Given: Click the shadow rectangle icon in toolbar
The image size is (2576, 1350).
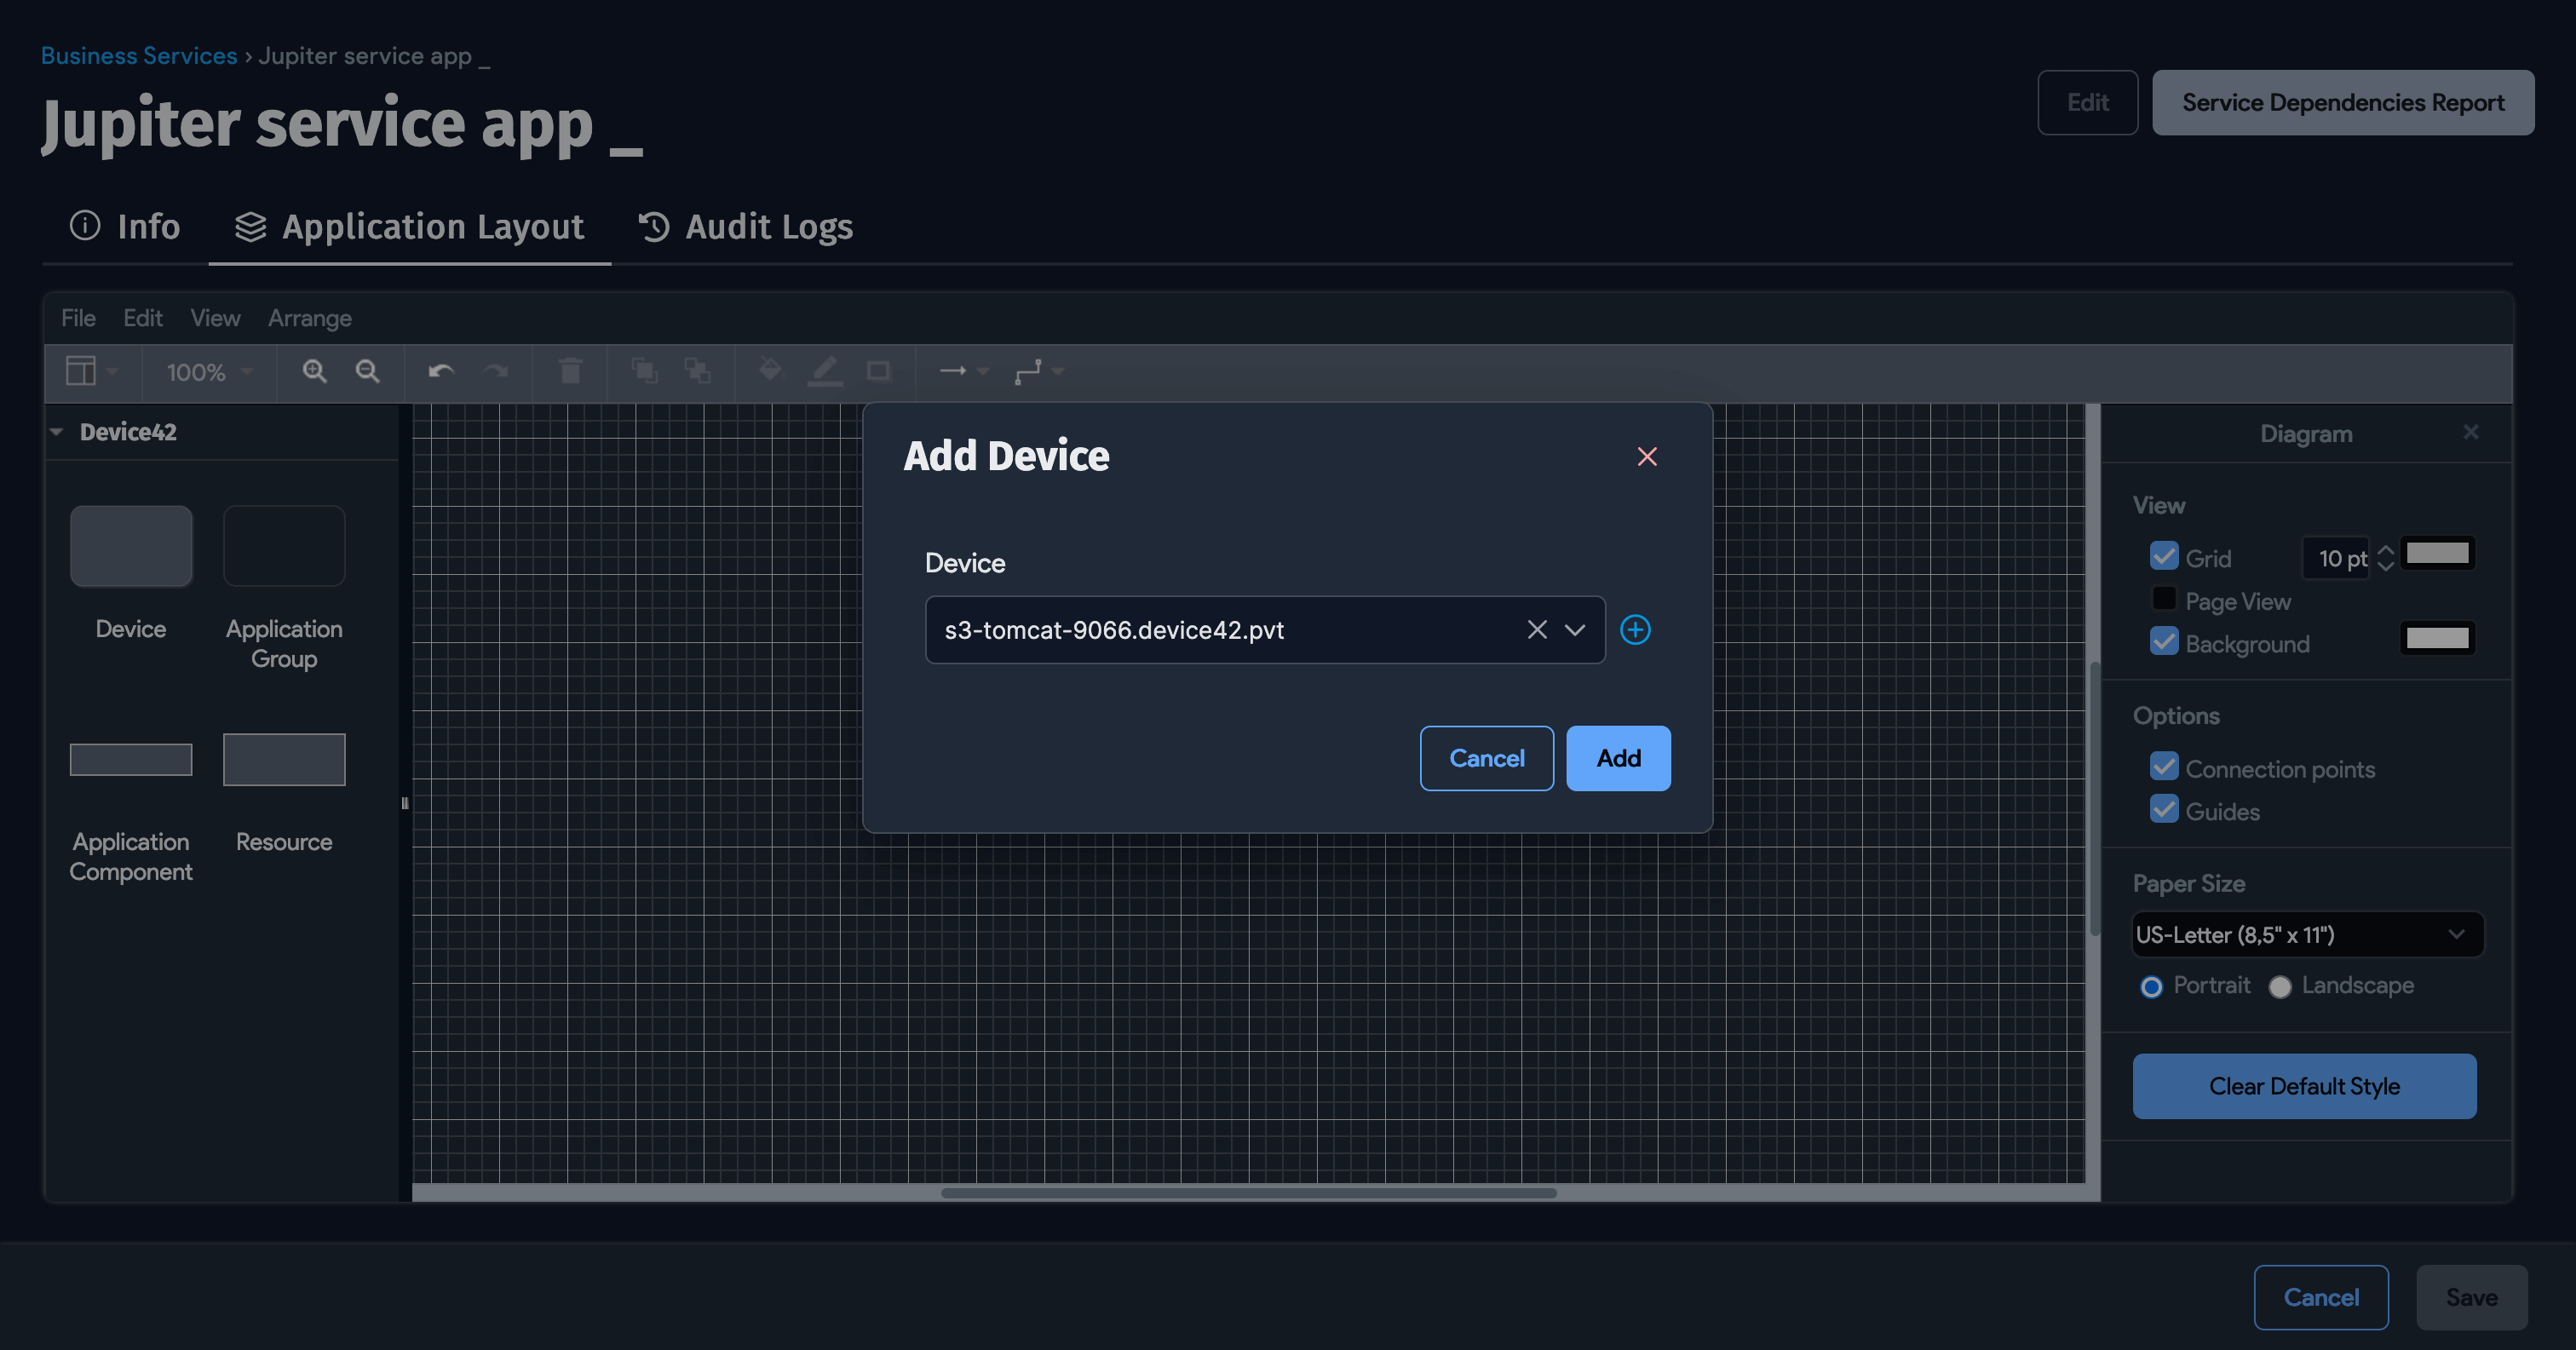Looking at the screenshot, I should (878, 371).
